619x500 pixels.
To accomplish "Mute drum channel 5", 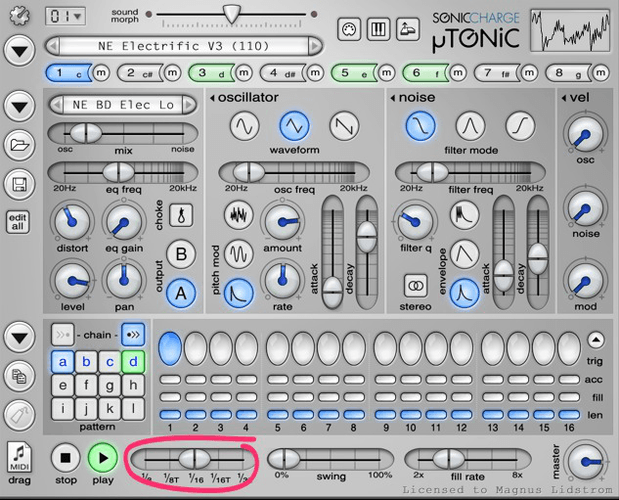I will 386,73.
